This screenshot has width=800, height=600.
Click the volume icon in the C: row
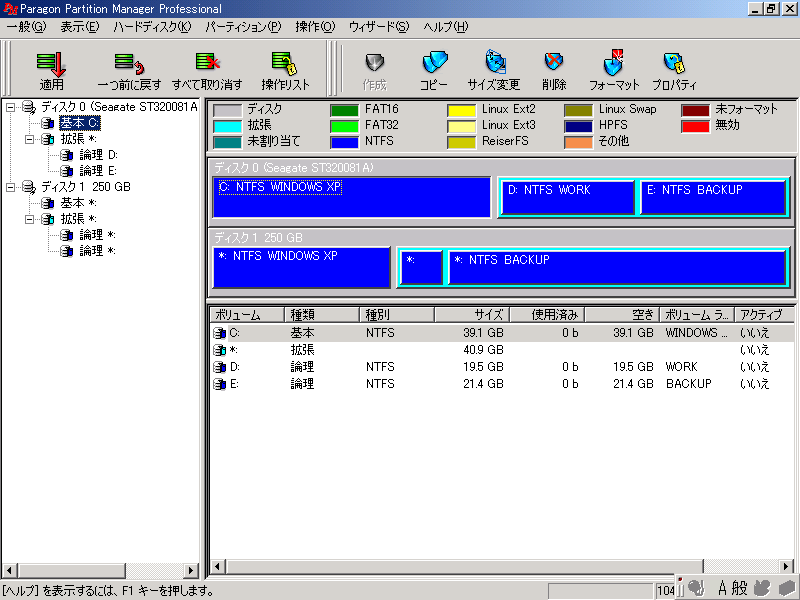(219, 333)
